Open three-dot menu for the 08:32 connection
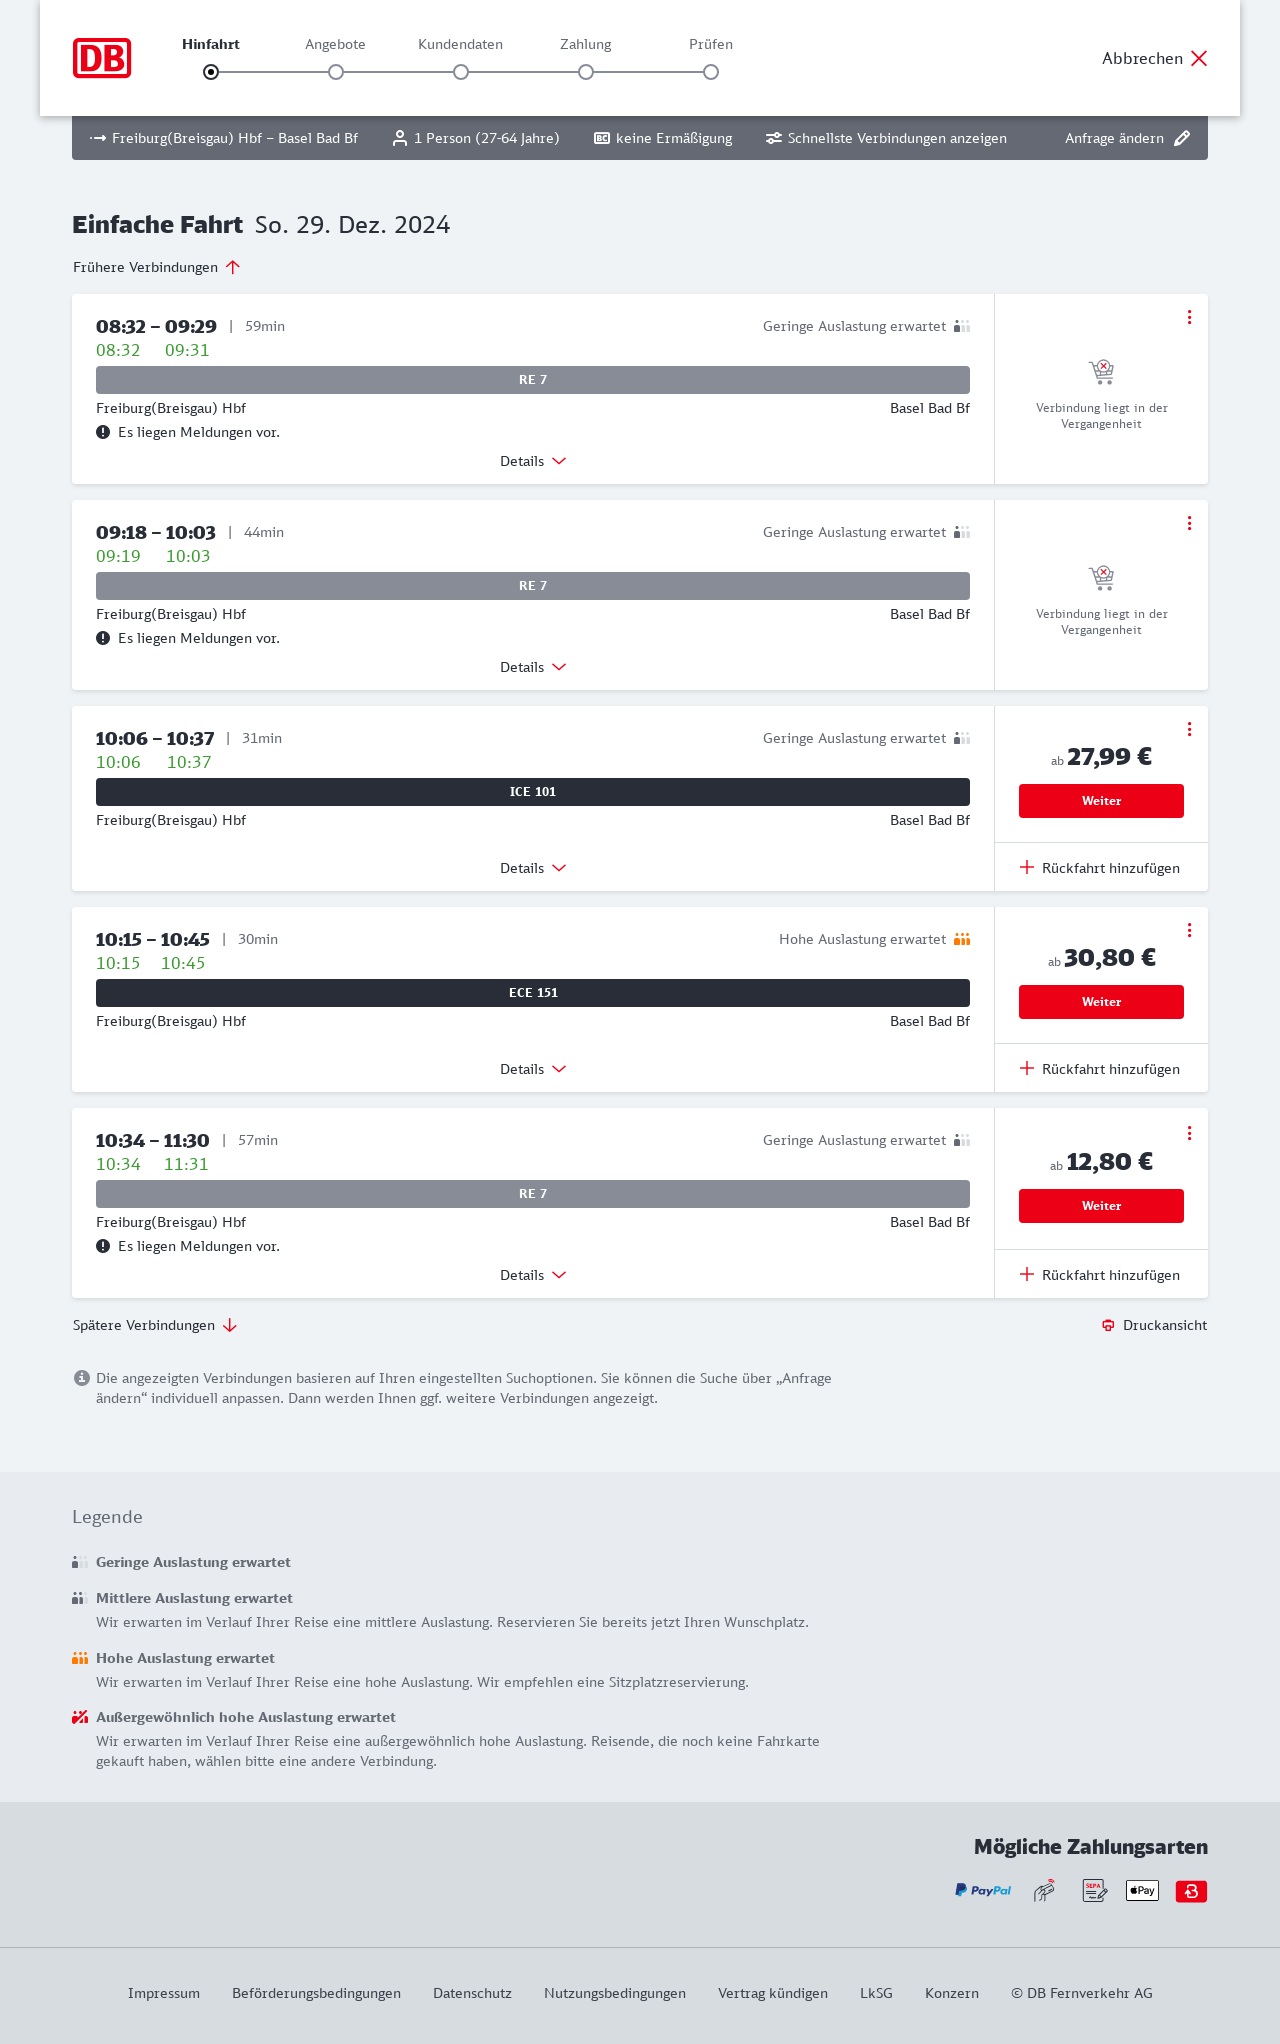 pos(1189,317)
